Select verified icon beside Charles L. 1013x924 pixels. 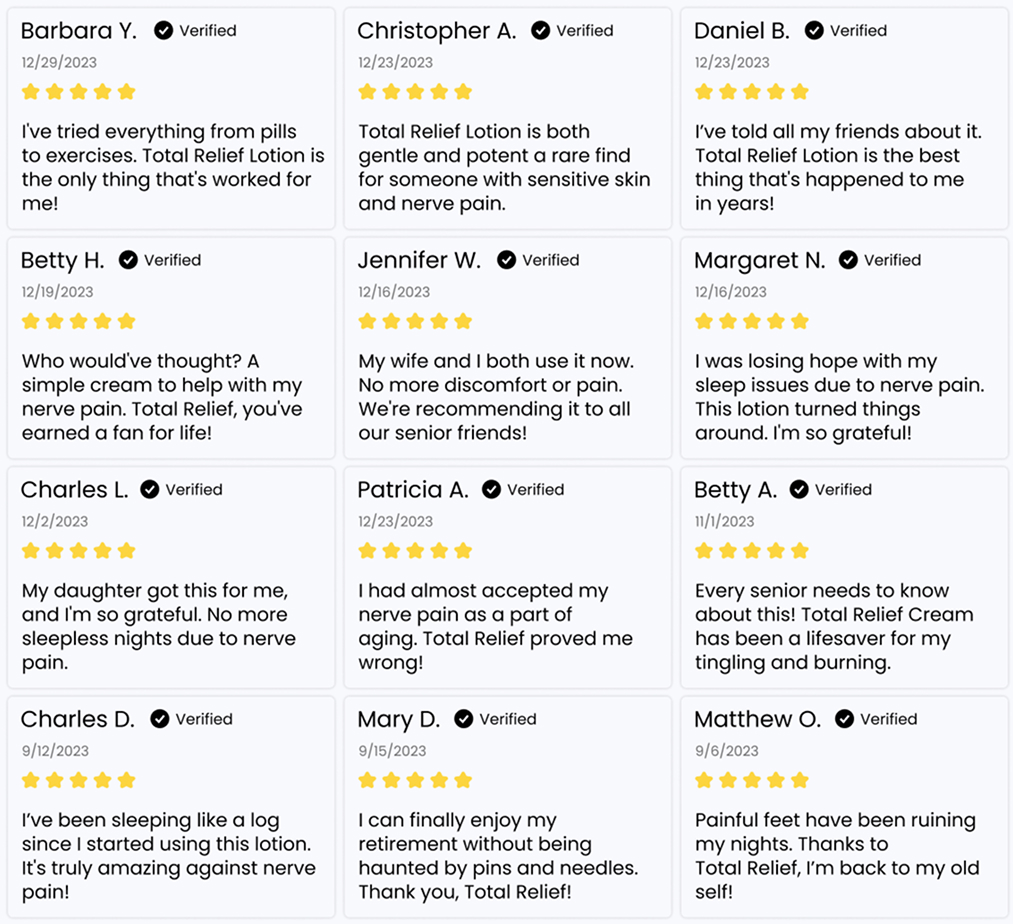tap(150, 490)
